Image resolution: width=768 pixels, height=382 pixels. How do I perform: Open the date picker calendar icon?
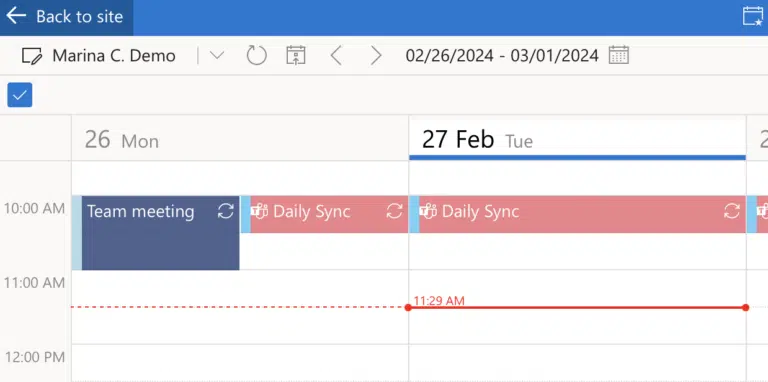(619, 55)
